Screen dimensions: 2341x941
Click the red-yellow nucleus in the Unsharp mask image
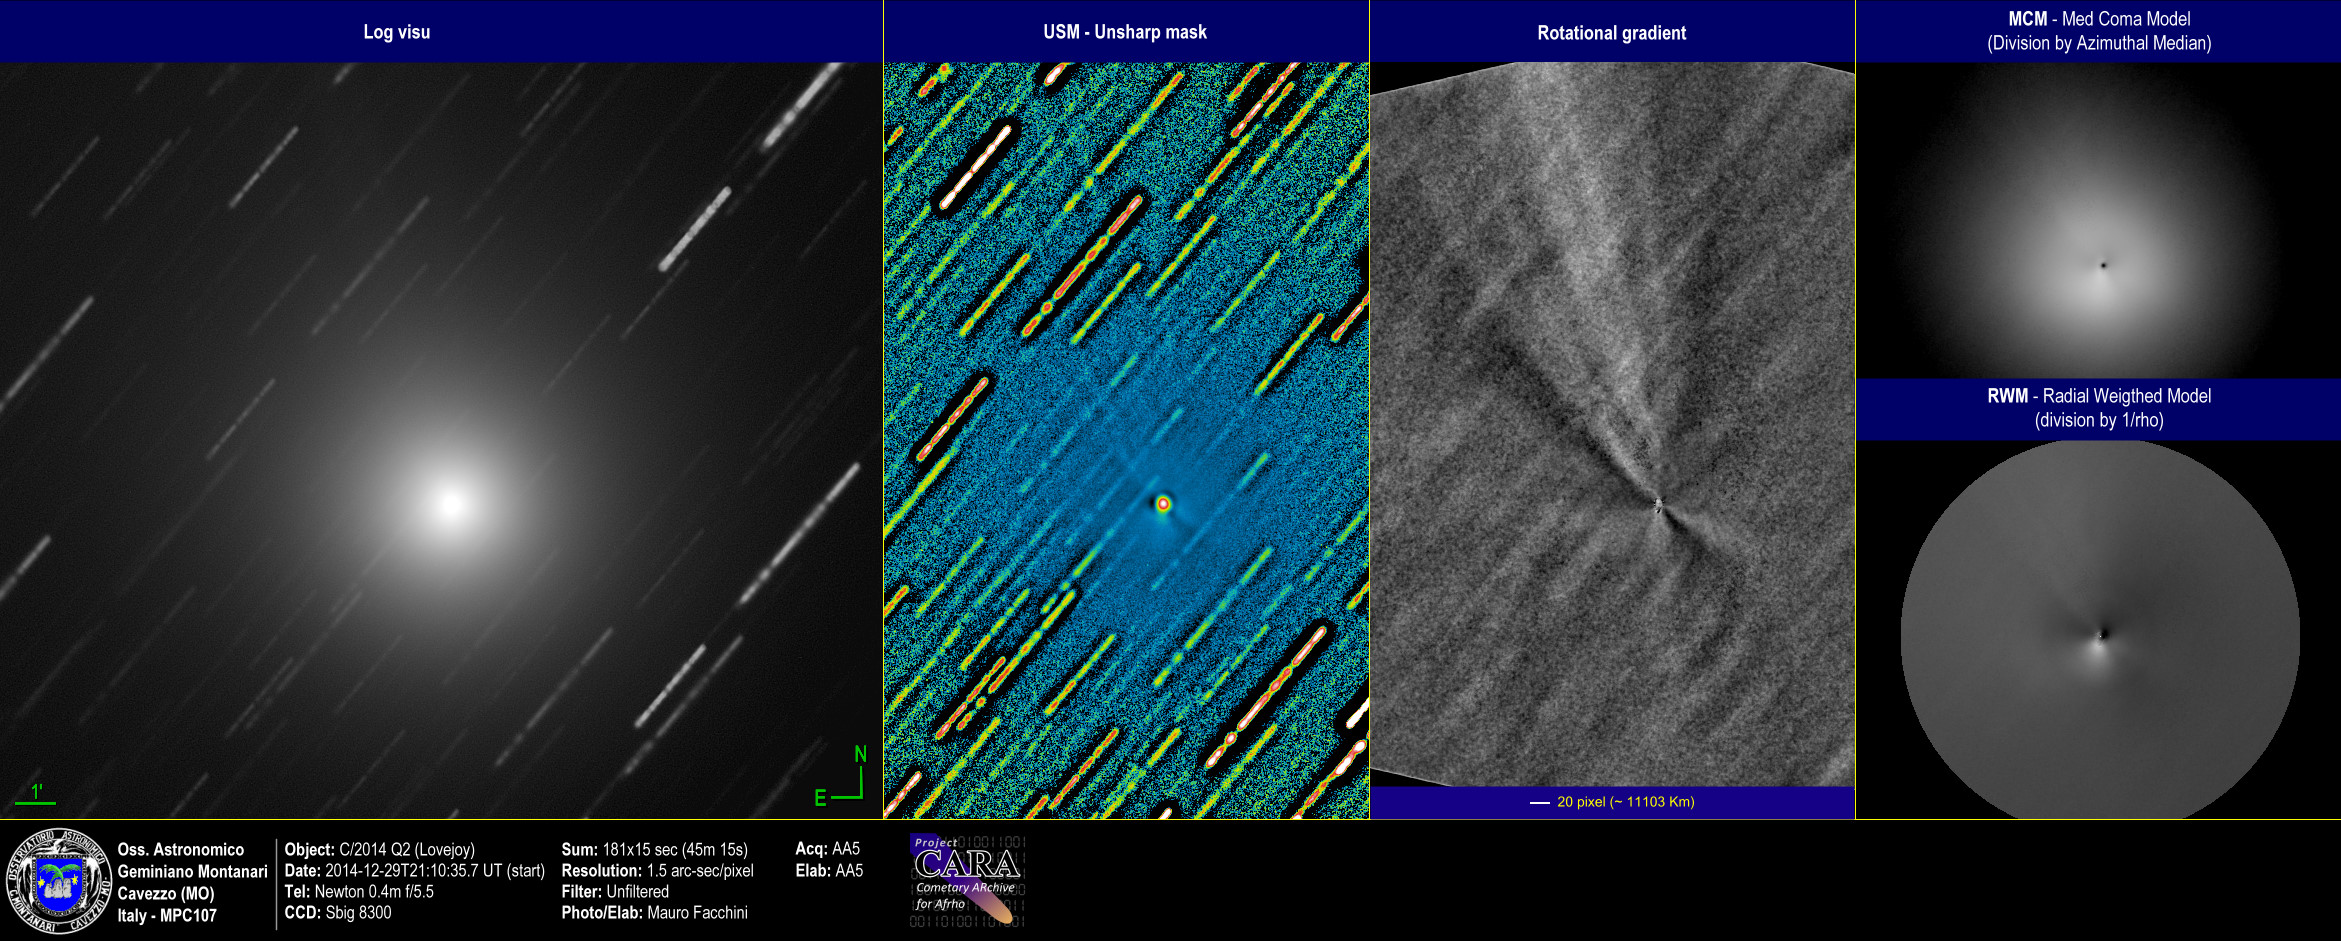1163,504
